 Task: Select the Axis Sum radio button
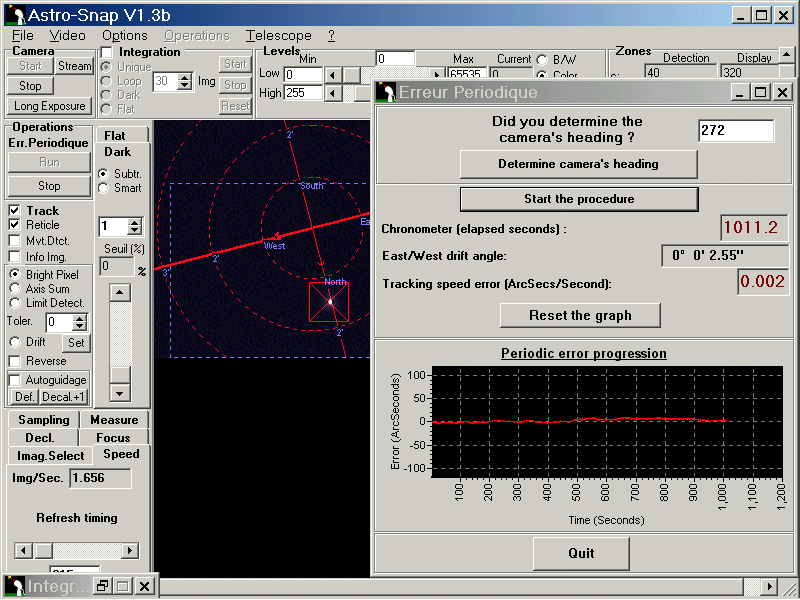coord(15,289)
